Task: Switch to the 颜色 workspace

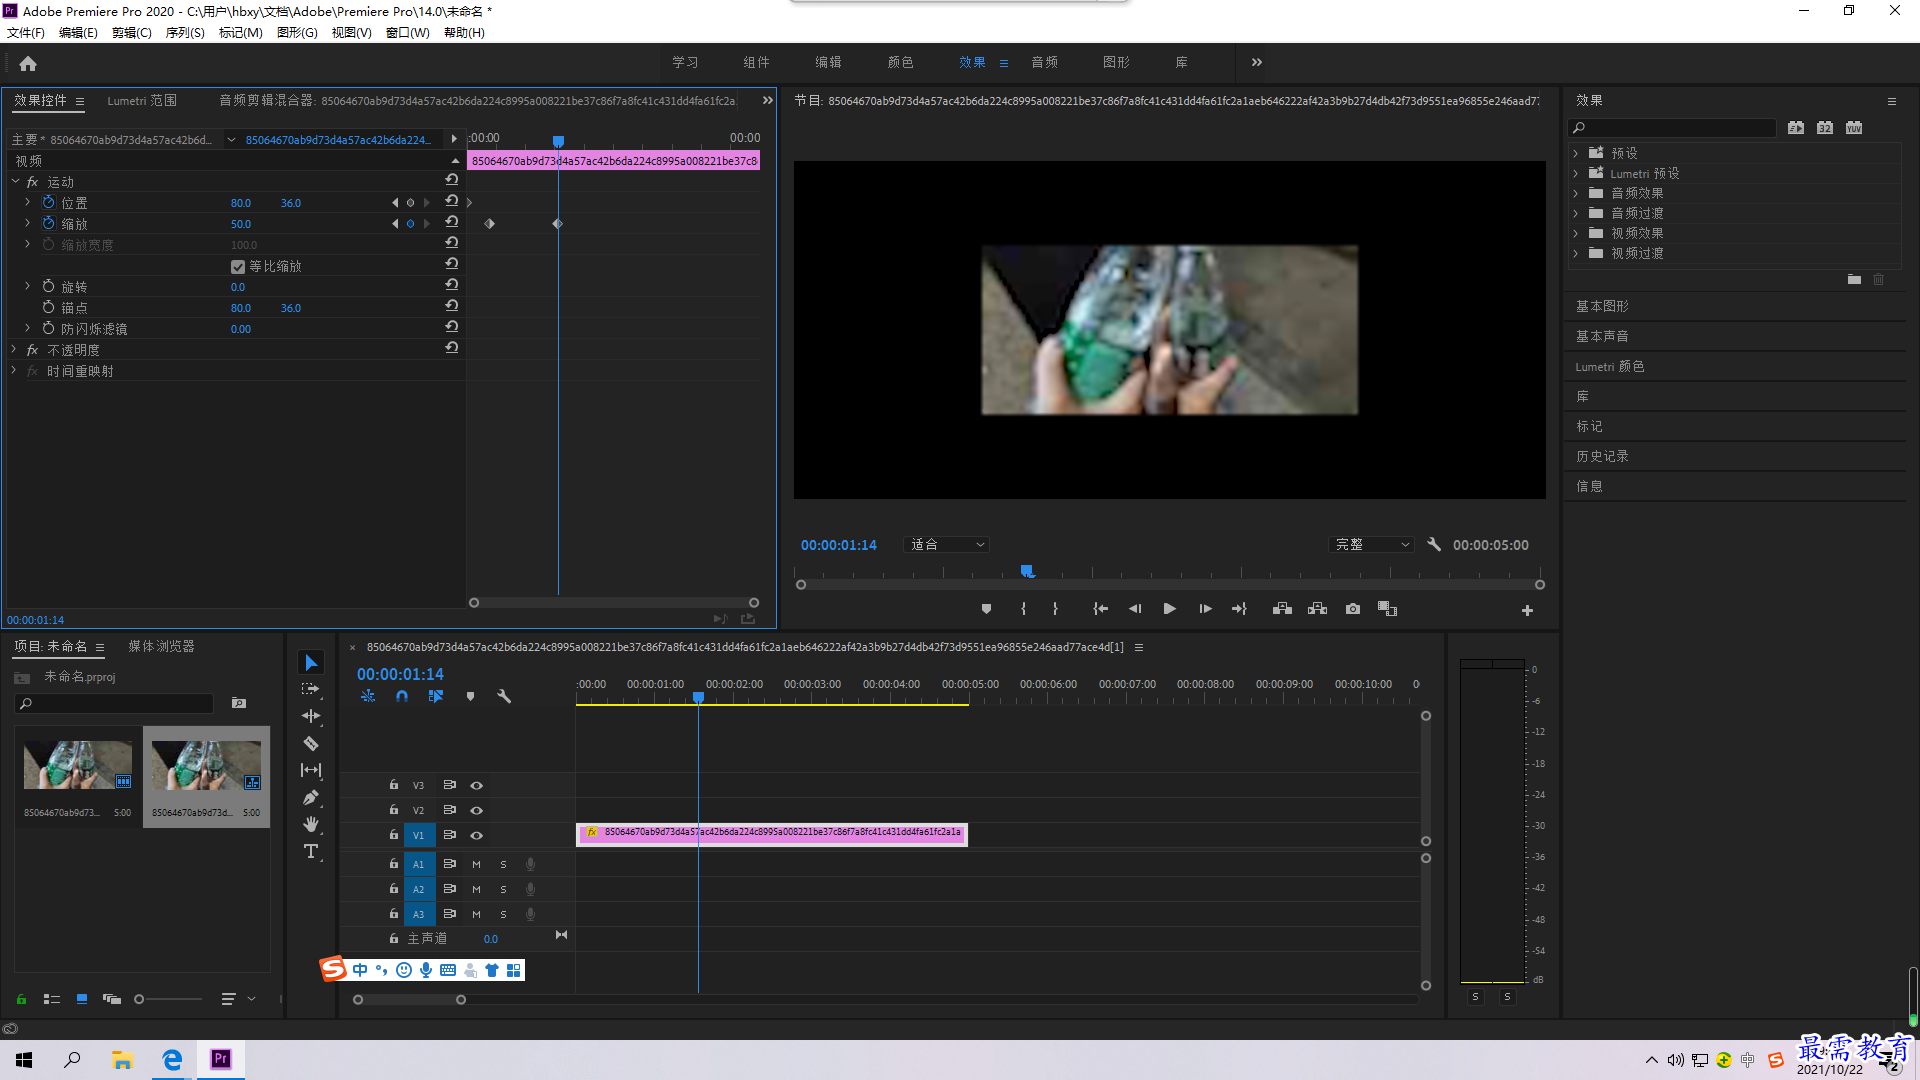Action: point(900,62)
